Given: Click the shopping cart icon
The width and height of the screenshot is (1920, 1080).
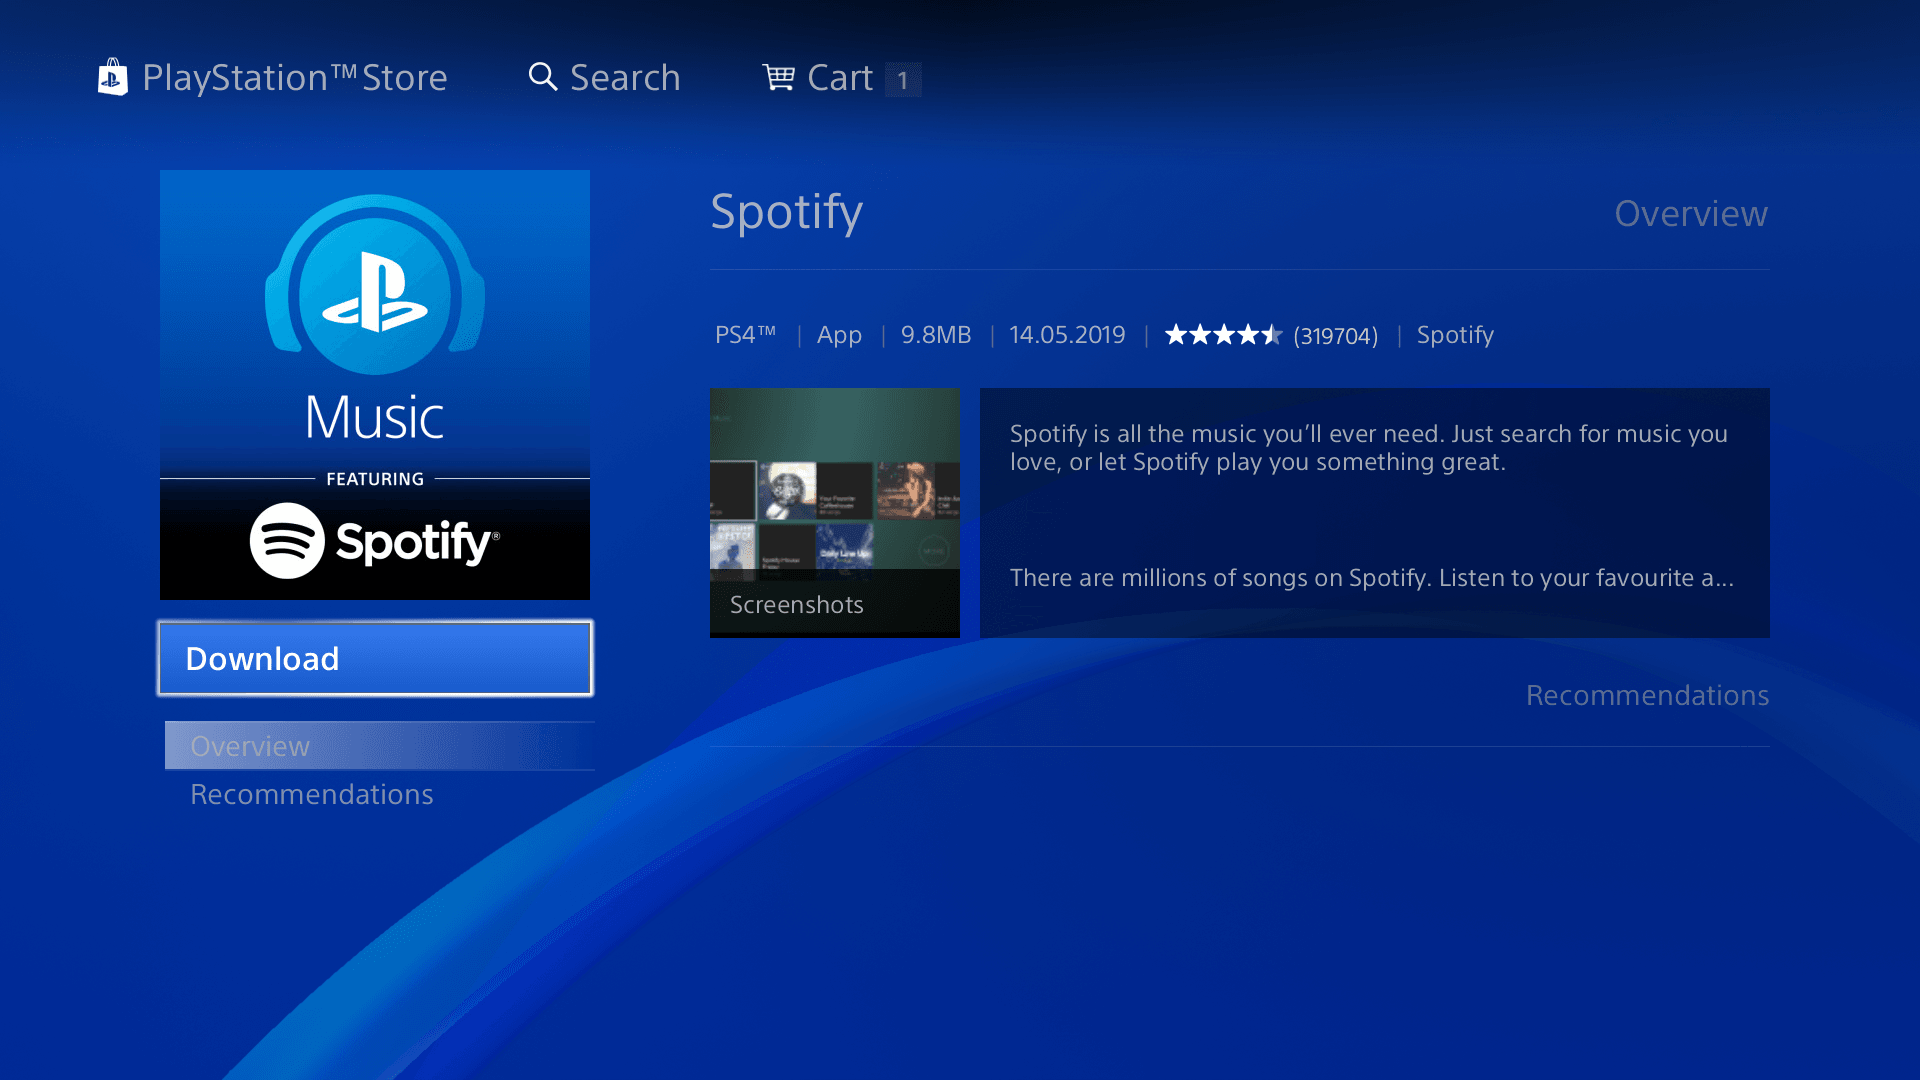Looking at the screenshot, I should pos(778,77).
